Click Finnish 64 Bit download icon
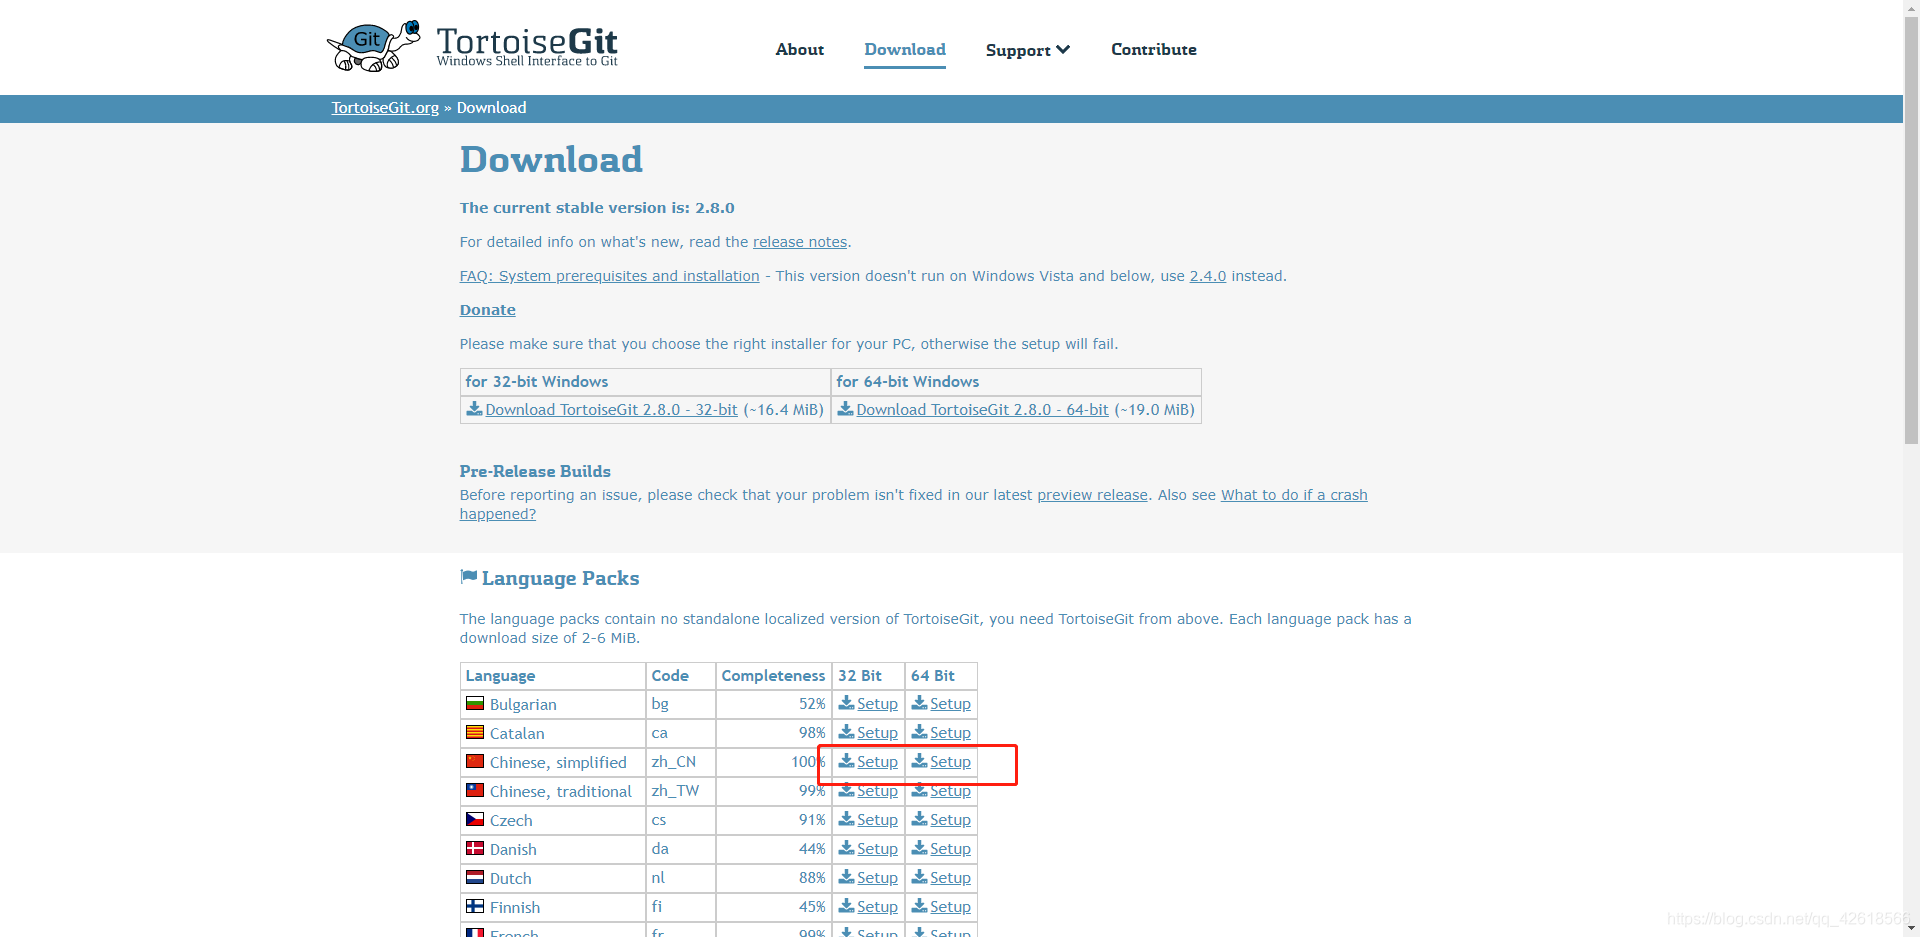 [919, 906]
